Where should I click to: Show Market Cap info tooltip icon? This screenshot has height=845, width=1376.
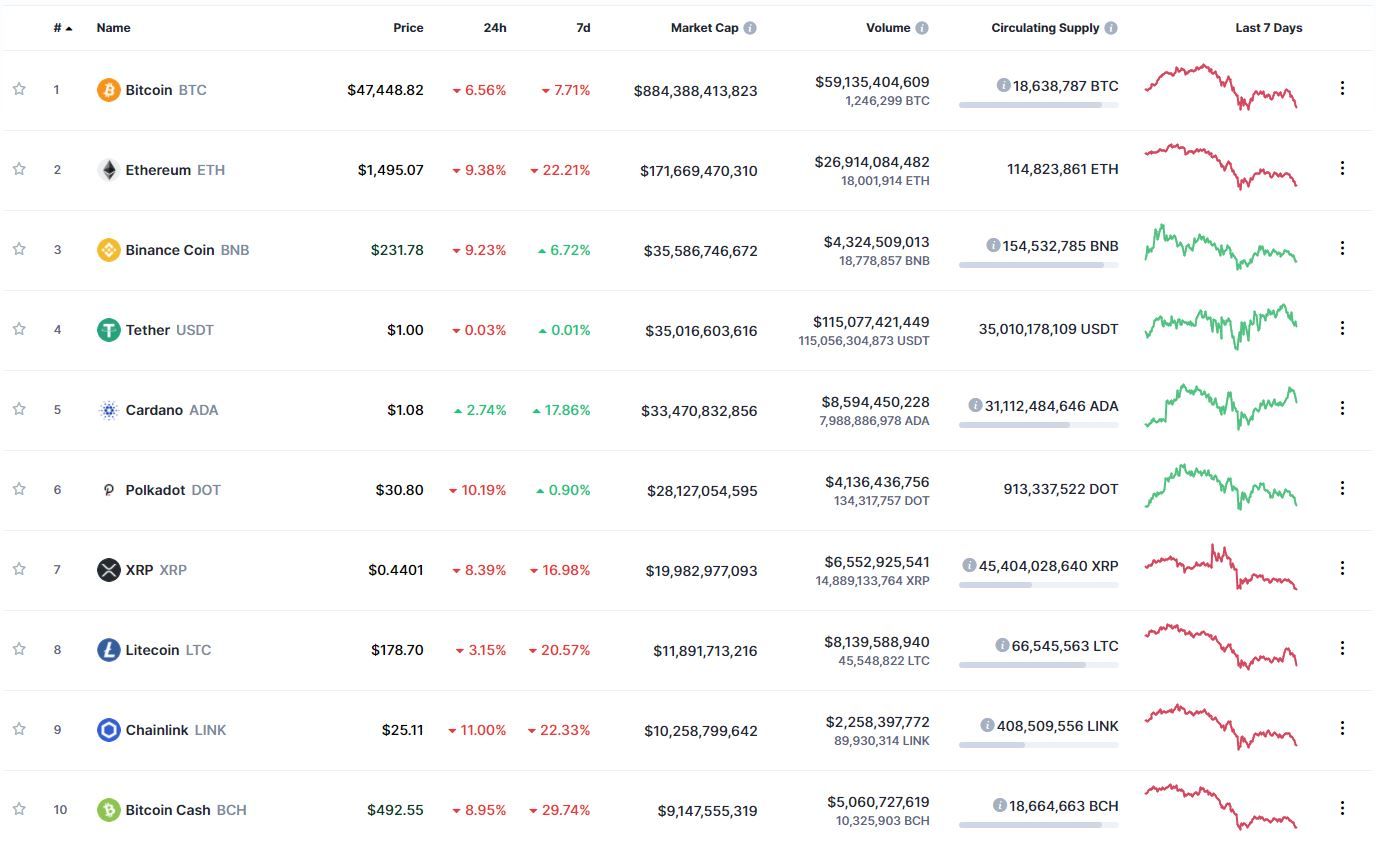tap(750, 28)
